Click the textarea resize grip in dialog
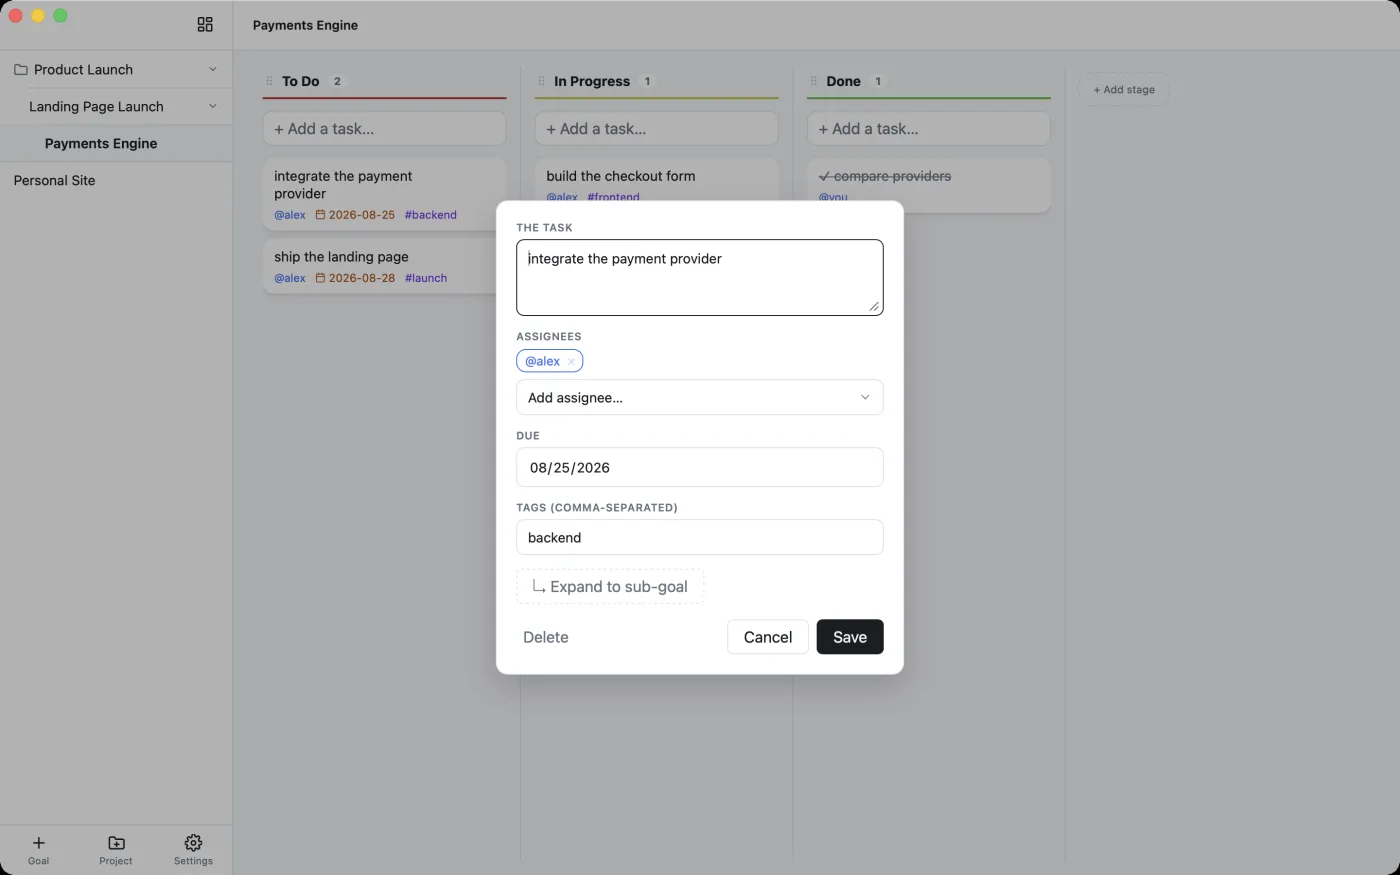Image resolution: width=1400 pixels, height=875 pixels. (x=874, y=306)
